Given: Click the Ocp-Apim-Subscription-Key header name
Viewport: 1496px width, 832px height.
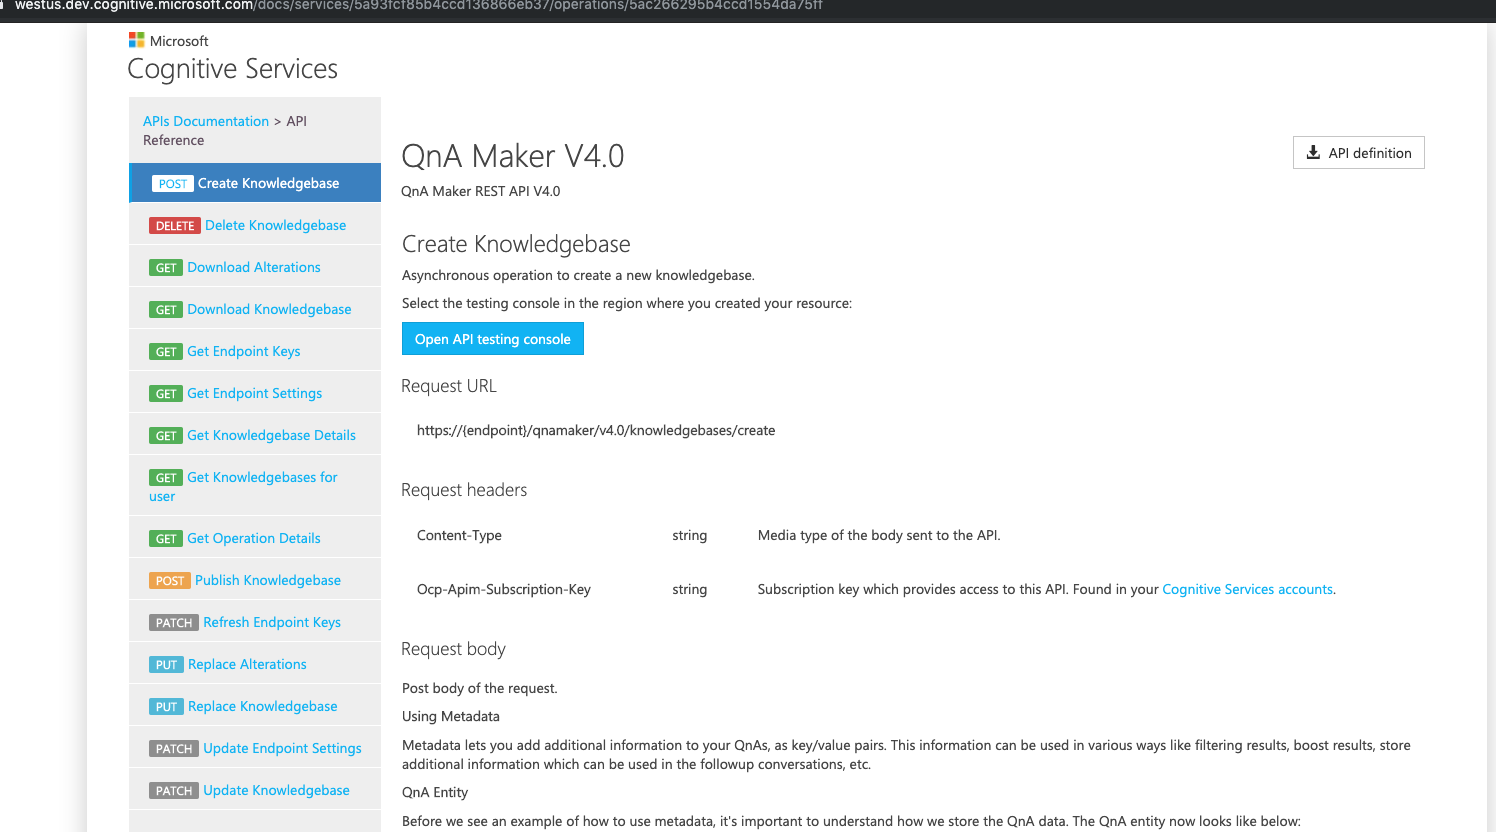Looking at the screenshot, I should 504,589.
